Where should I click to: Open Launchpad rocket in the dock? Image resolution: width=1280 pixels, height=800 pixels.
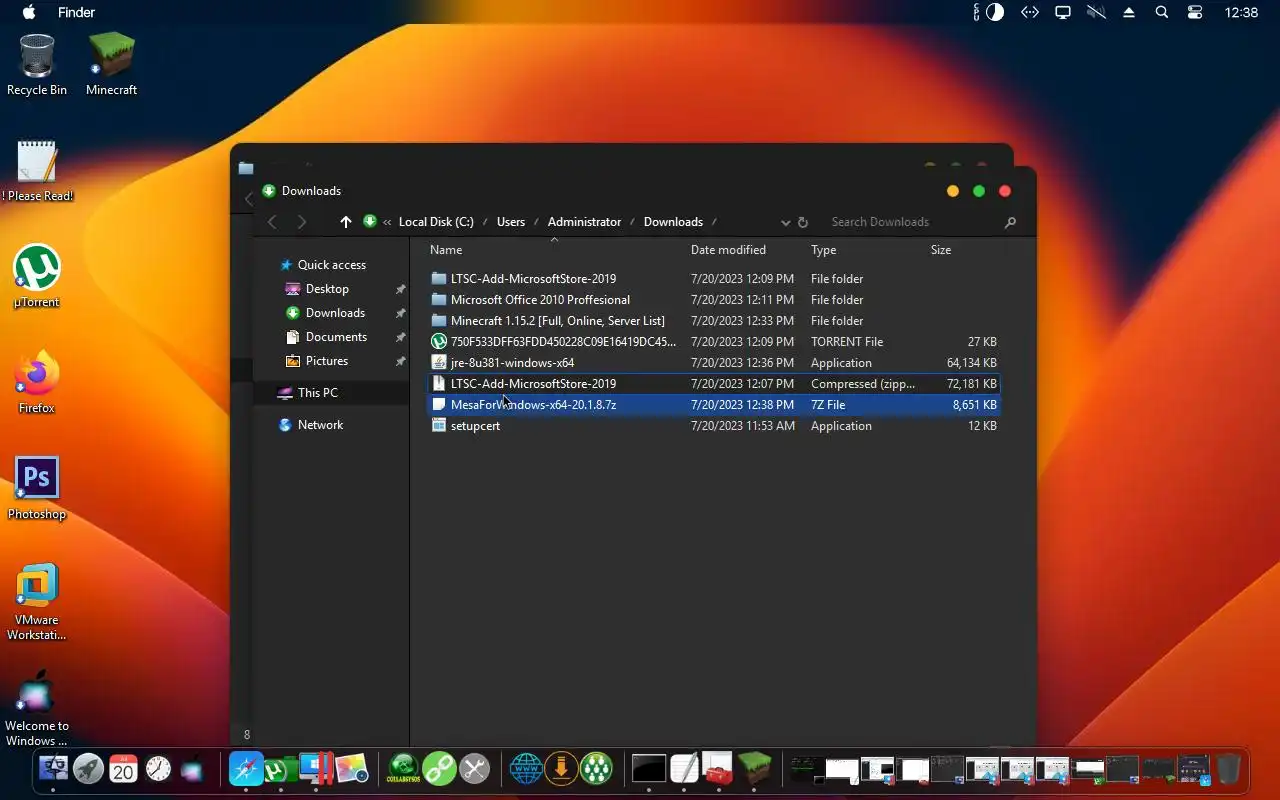[x=88, y=769]
